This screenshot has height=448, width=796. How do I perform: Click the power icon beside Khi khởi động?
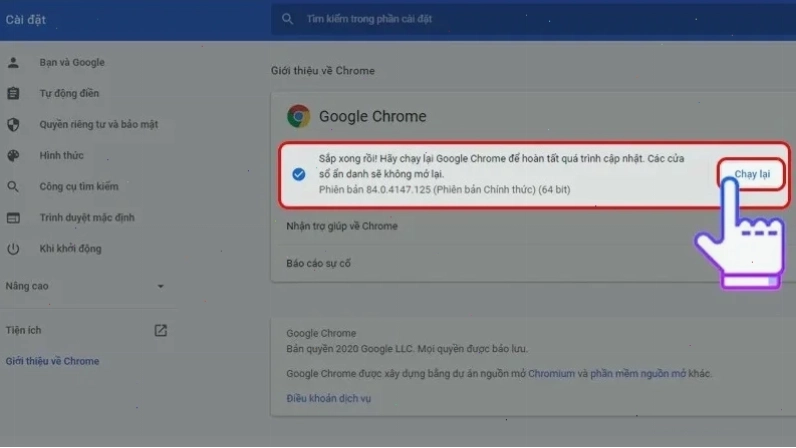[13, 248]
